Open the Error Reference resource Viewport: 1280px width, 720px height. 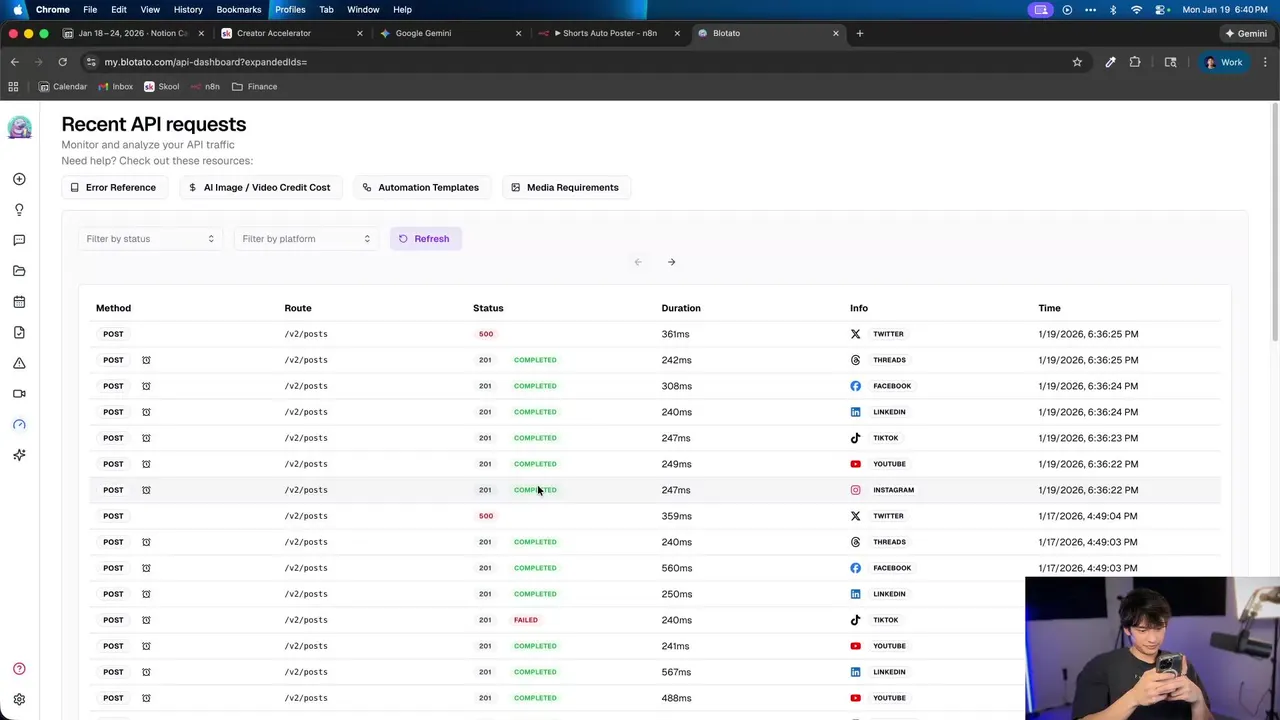point(113,187)
